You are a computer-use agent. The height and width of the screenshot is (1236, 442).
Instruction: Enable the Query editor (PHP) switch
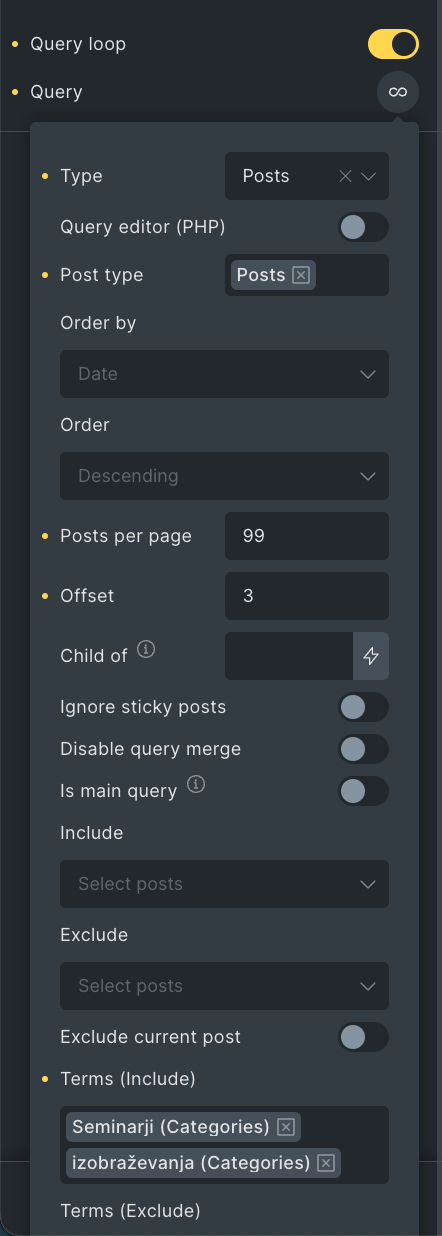[x=363, y=227]
